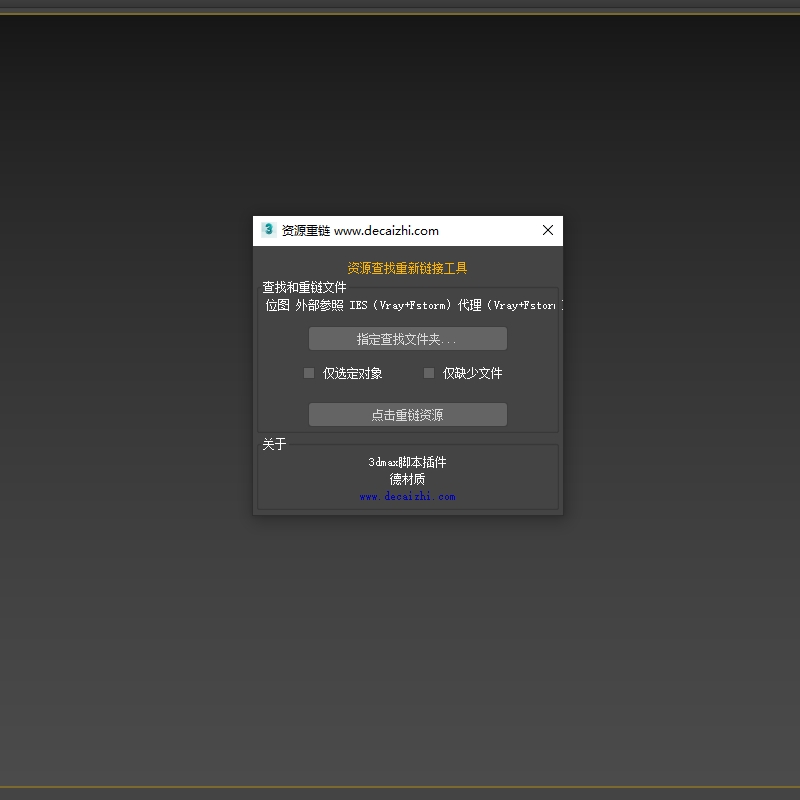Click the orange 资源查找重新链接工具 heading
Screen dimensions: 800x800
pyautogui.click(x=407, y=268)
